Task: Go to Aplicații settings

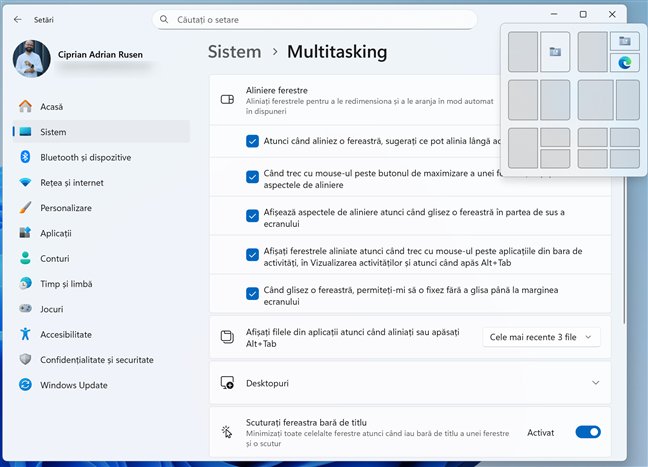Action: click(x=56, y=233)
